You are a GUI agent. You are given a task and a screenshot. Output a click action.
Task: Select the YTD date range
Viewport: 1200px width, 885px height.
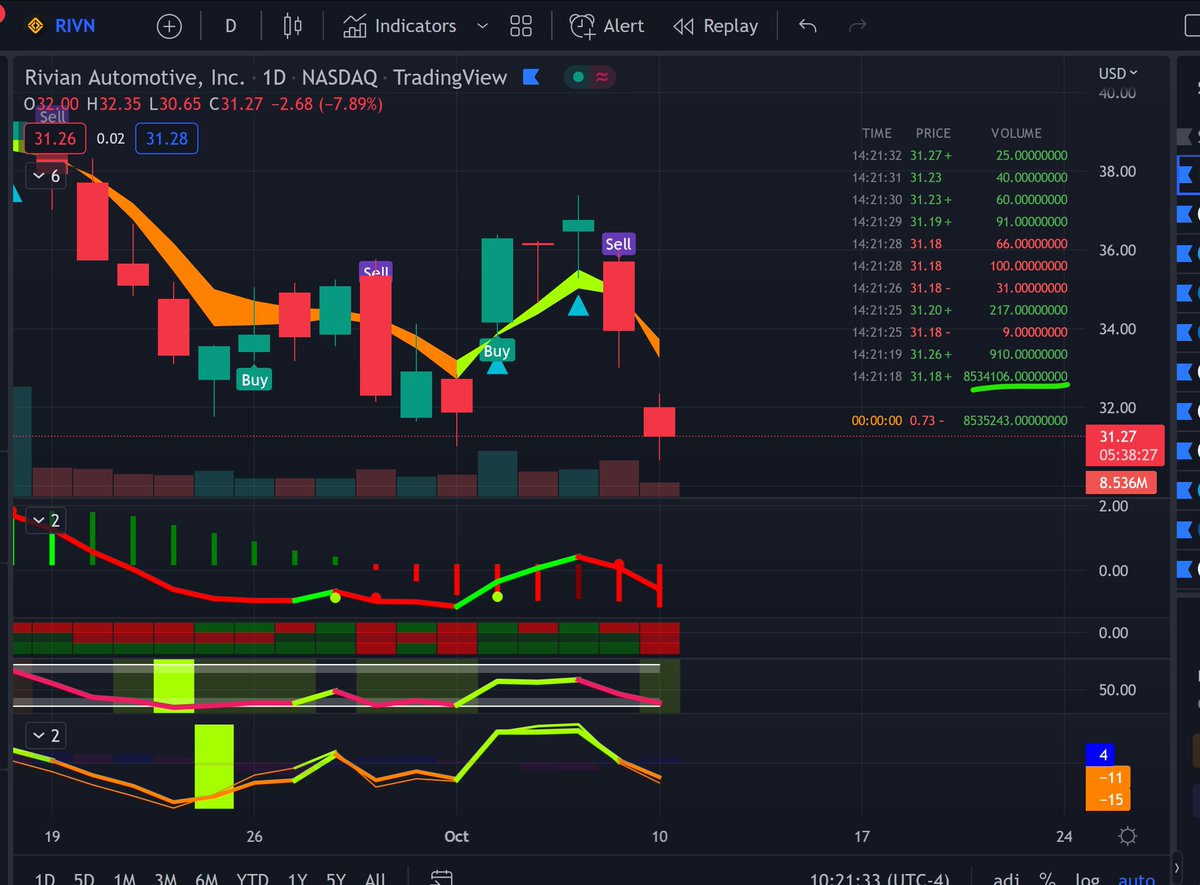coord(251,879)
